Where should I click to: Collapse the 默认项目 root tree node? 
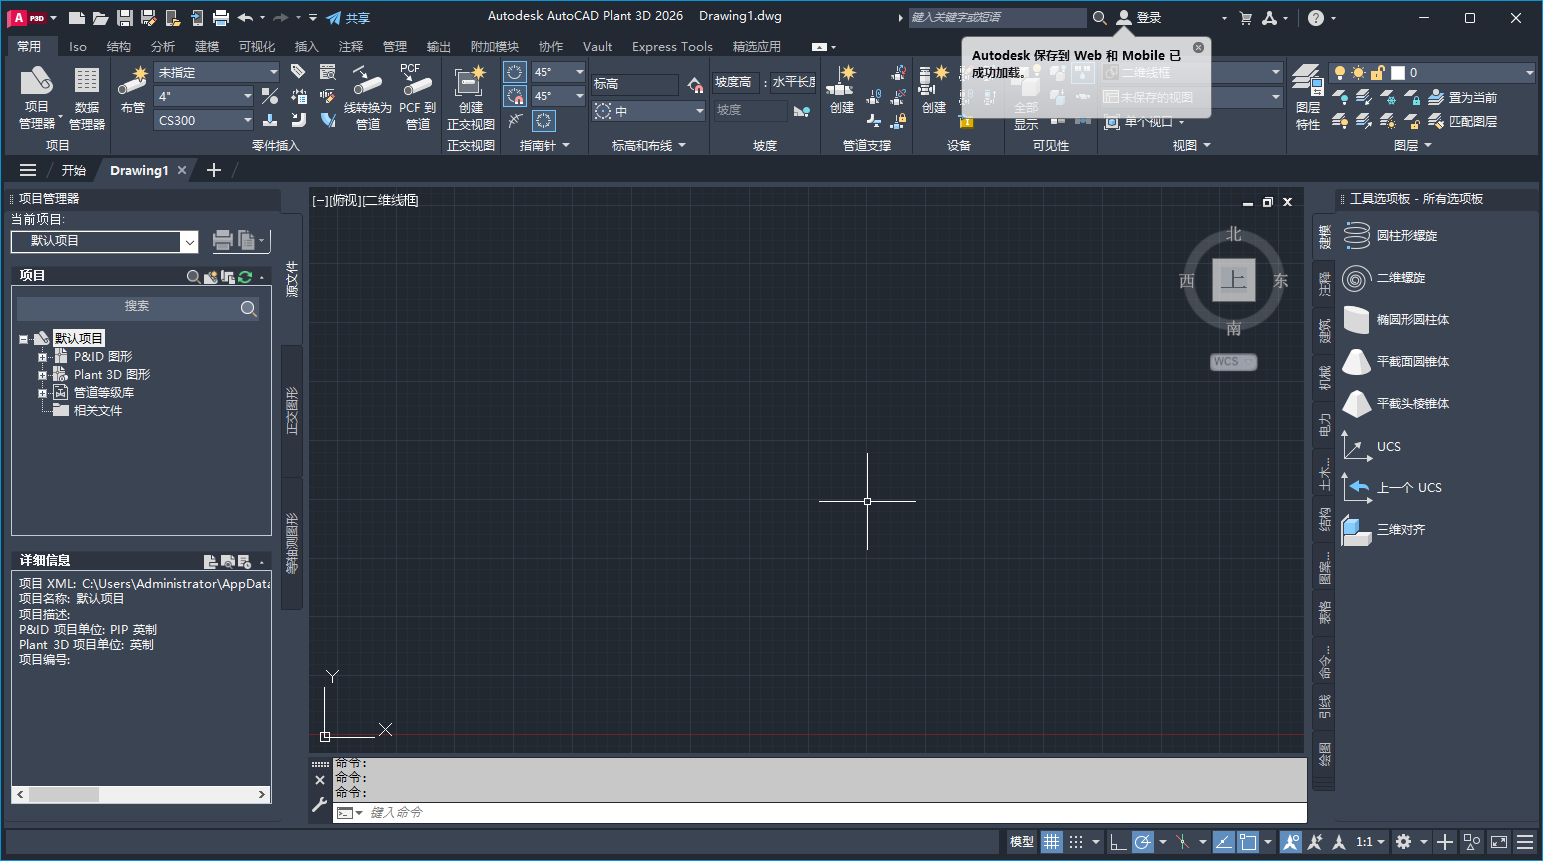tap(24, 339)
